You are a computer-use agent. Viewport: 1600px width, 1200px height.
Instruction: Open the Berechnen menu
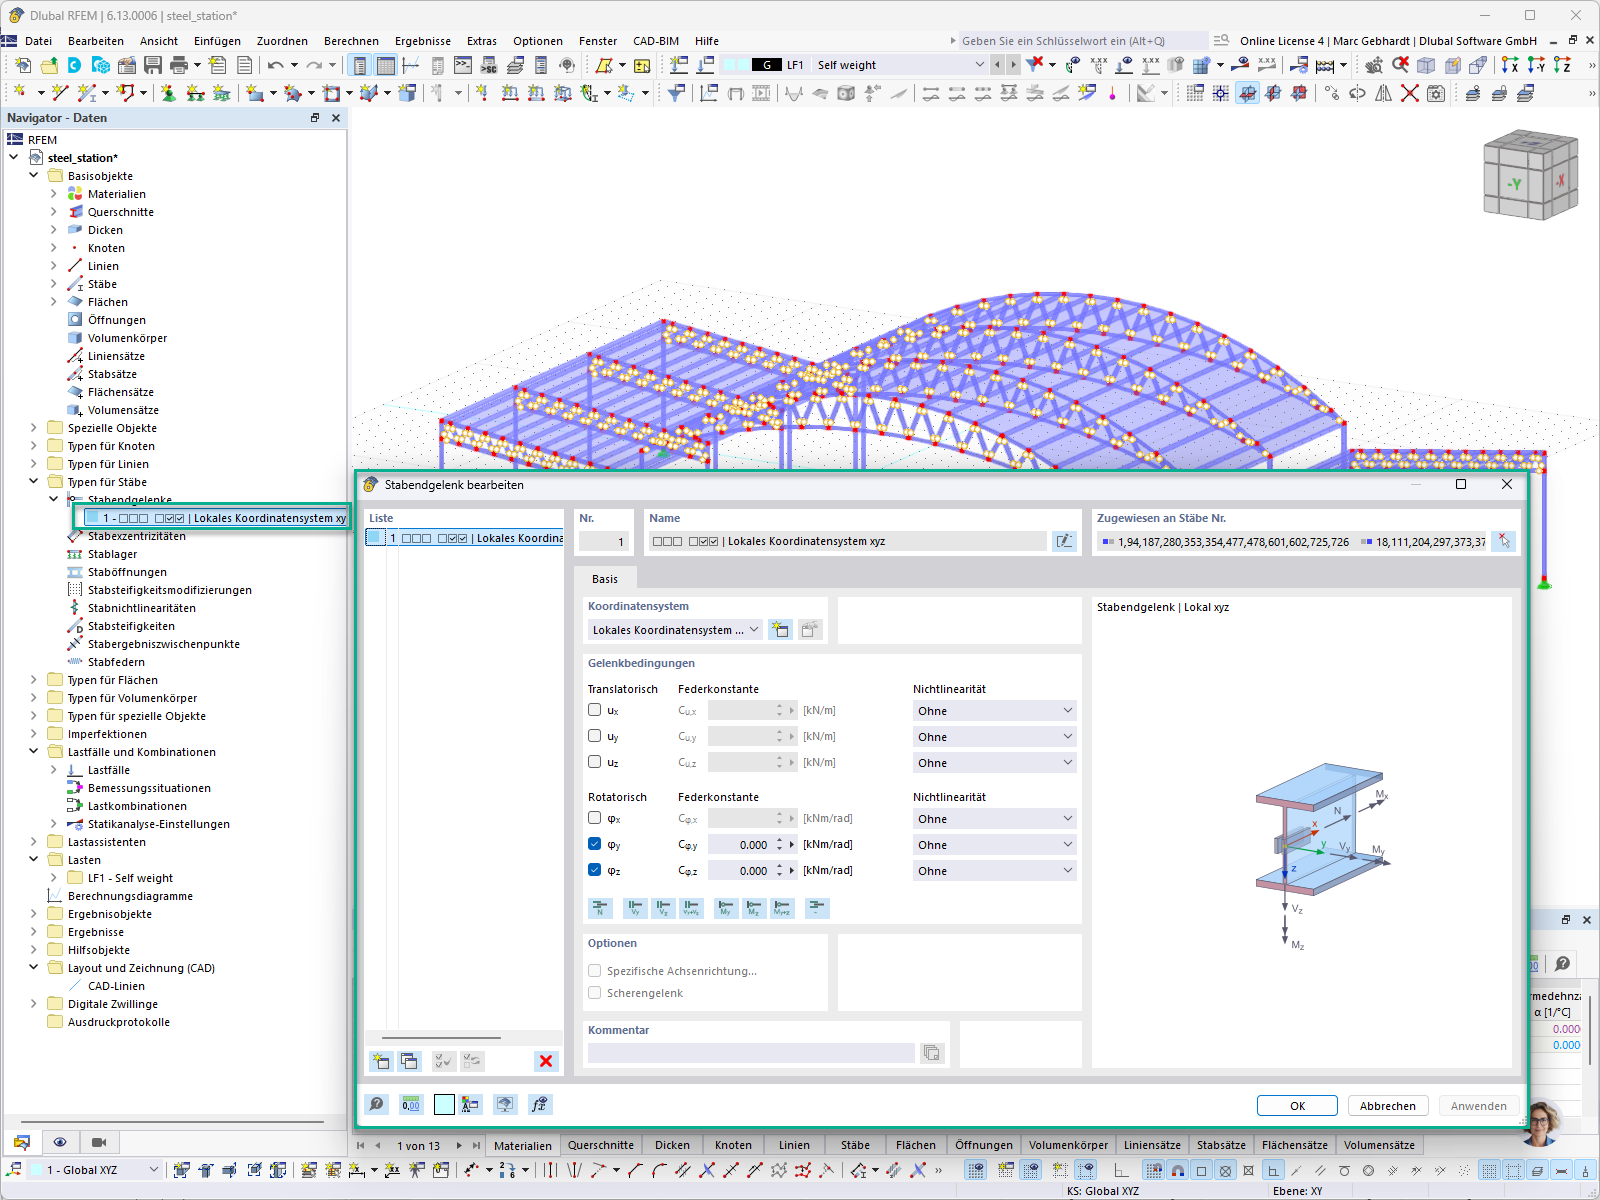tap(351, 41)
